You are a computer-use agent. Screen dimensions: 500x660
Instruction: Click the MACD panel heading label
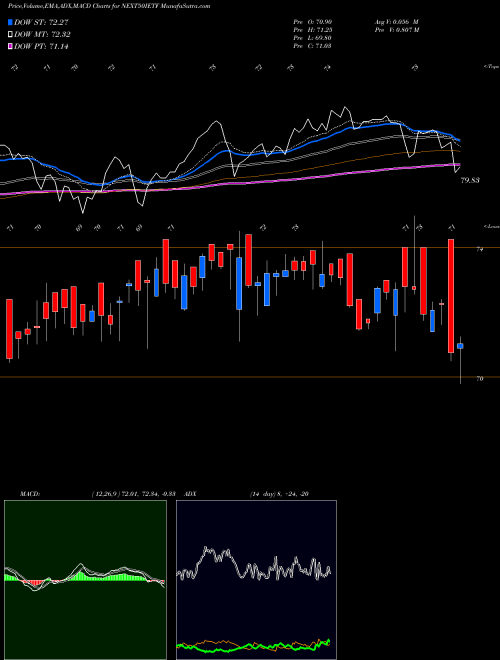pos(30,494)
